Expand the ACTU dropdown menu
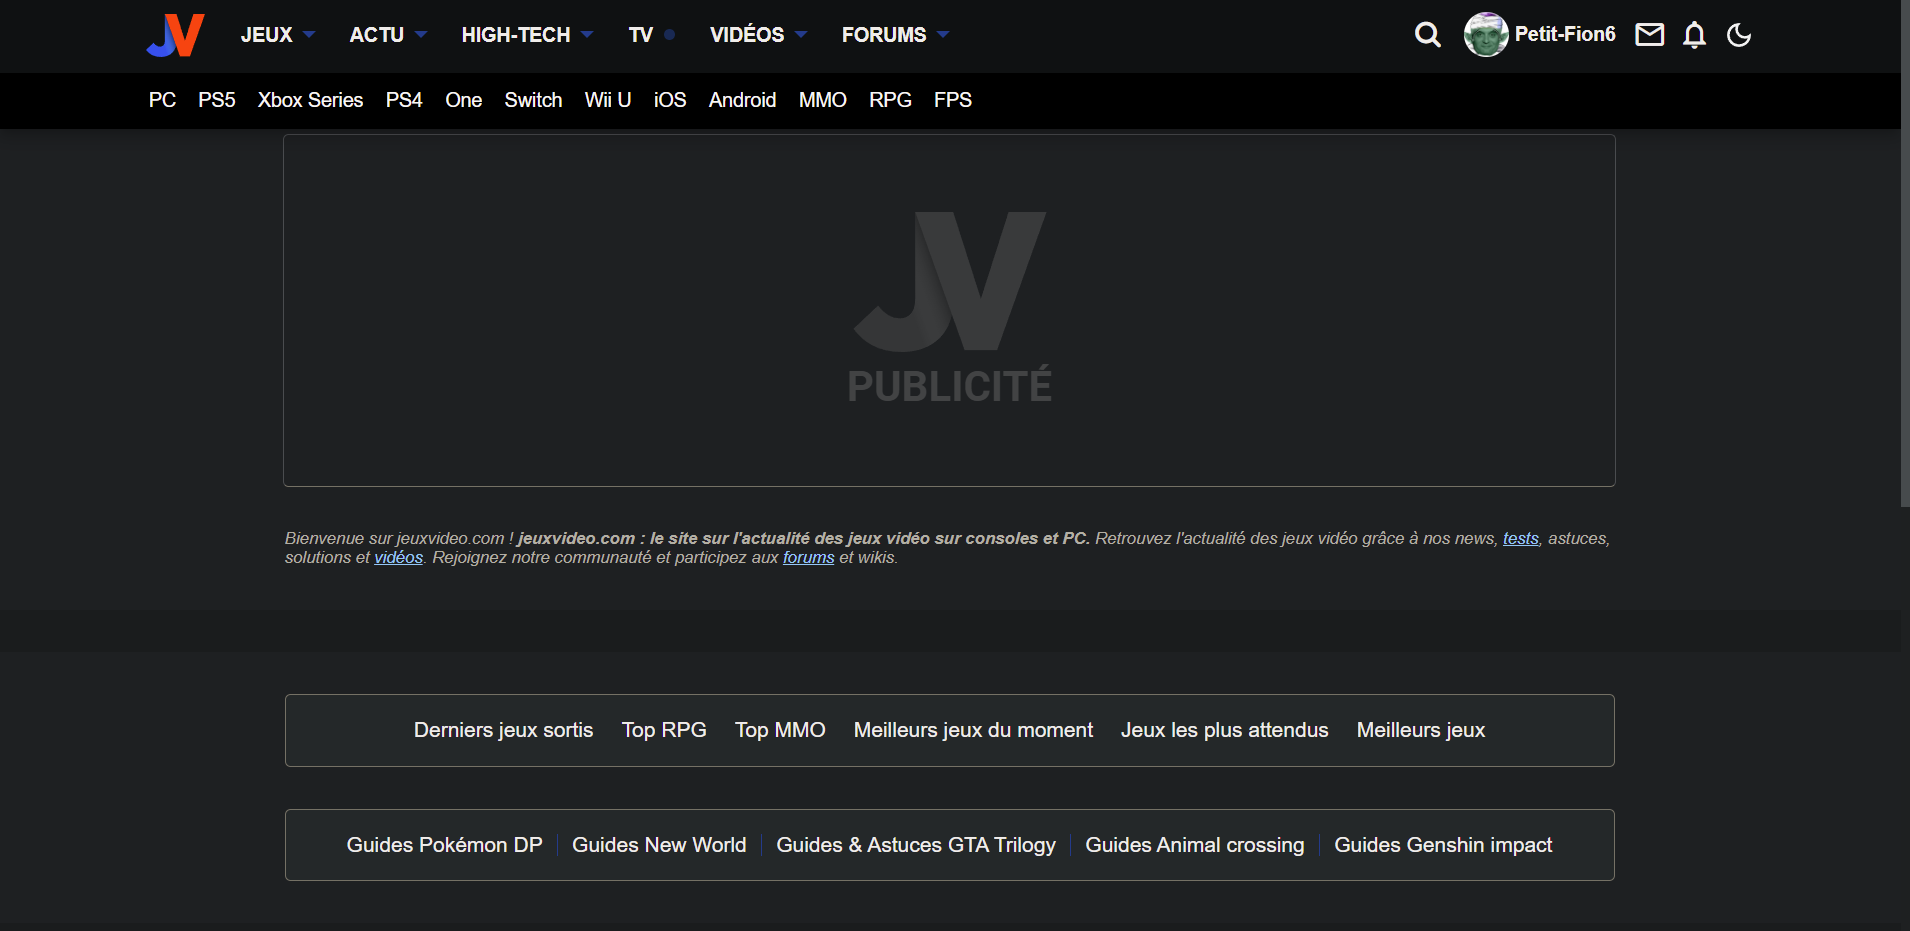 tap(387, 35)
